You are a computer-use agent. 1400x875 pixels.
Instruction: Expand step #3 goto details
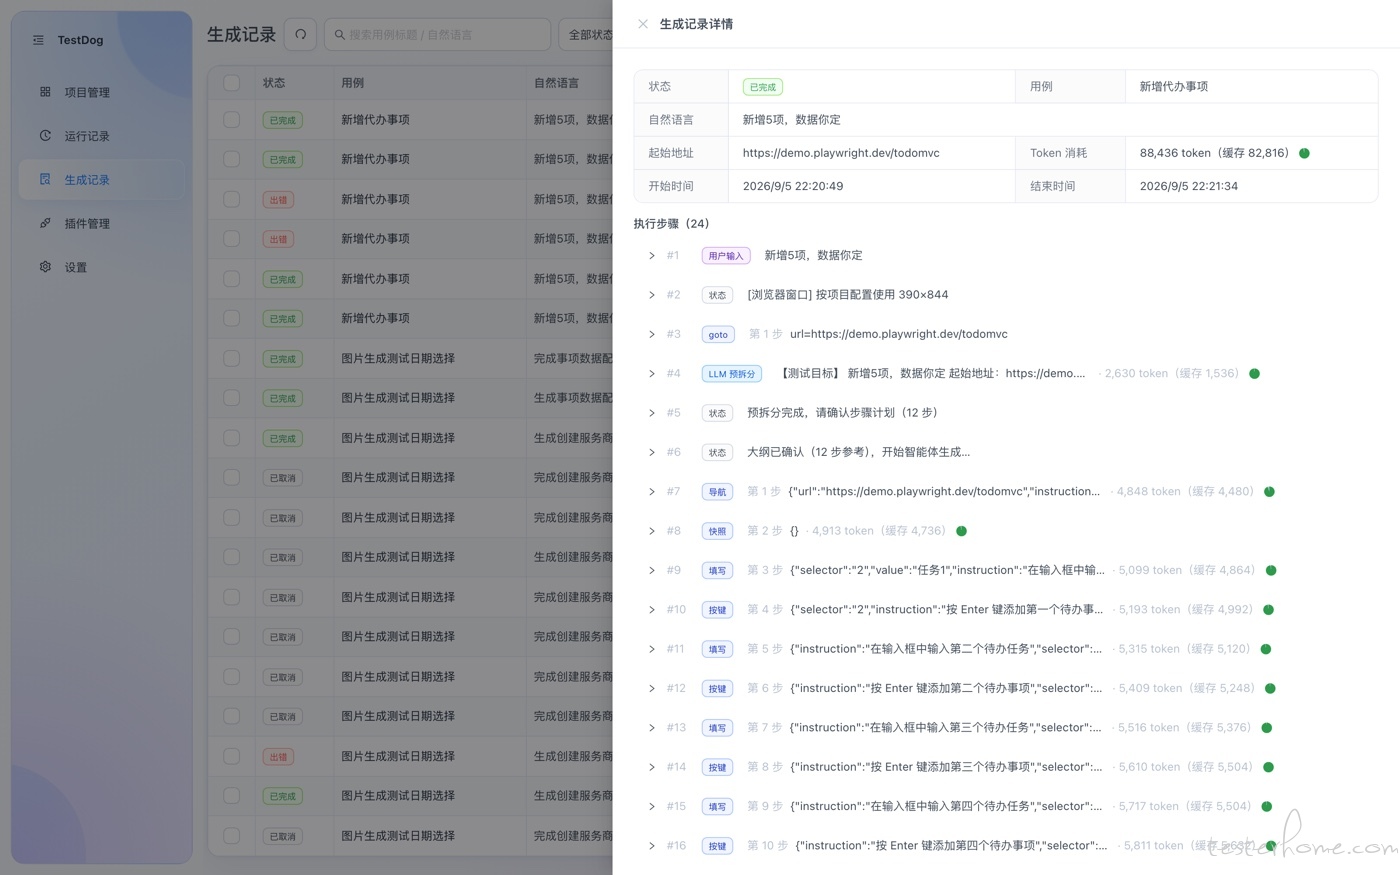pos(652,334)
